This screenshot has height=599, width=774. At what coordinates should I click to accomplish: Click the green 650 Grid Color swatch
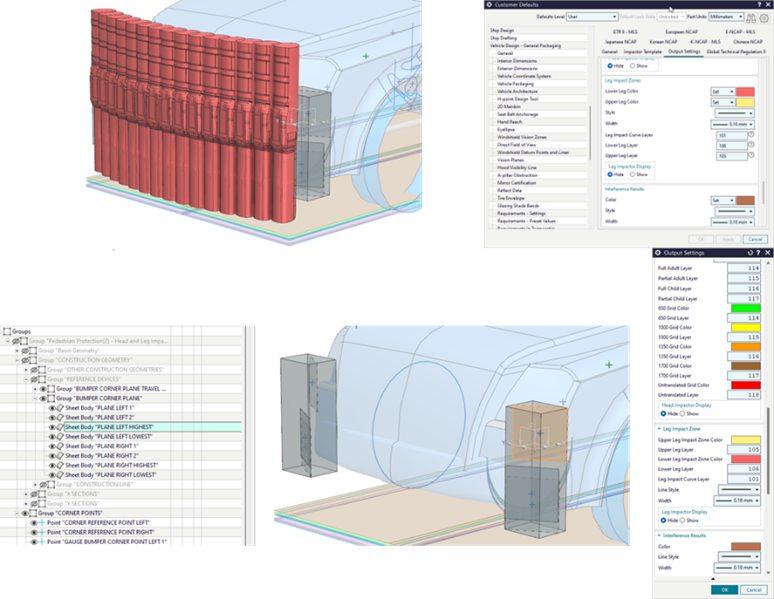(x=745, y=307)
